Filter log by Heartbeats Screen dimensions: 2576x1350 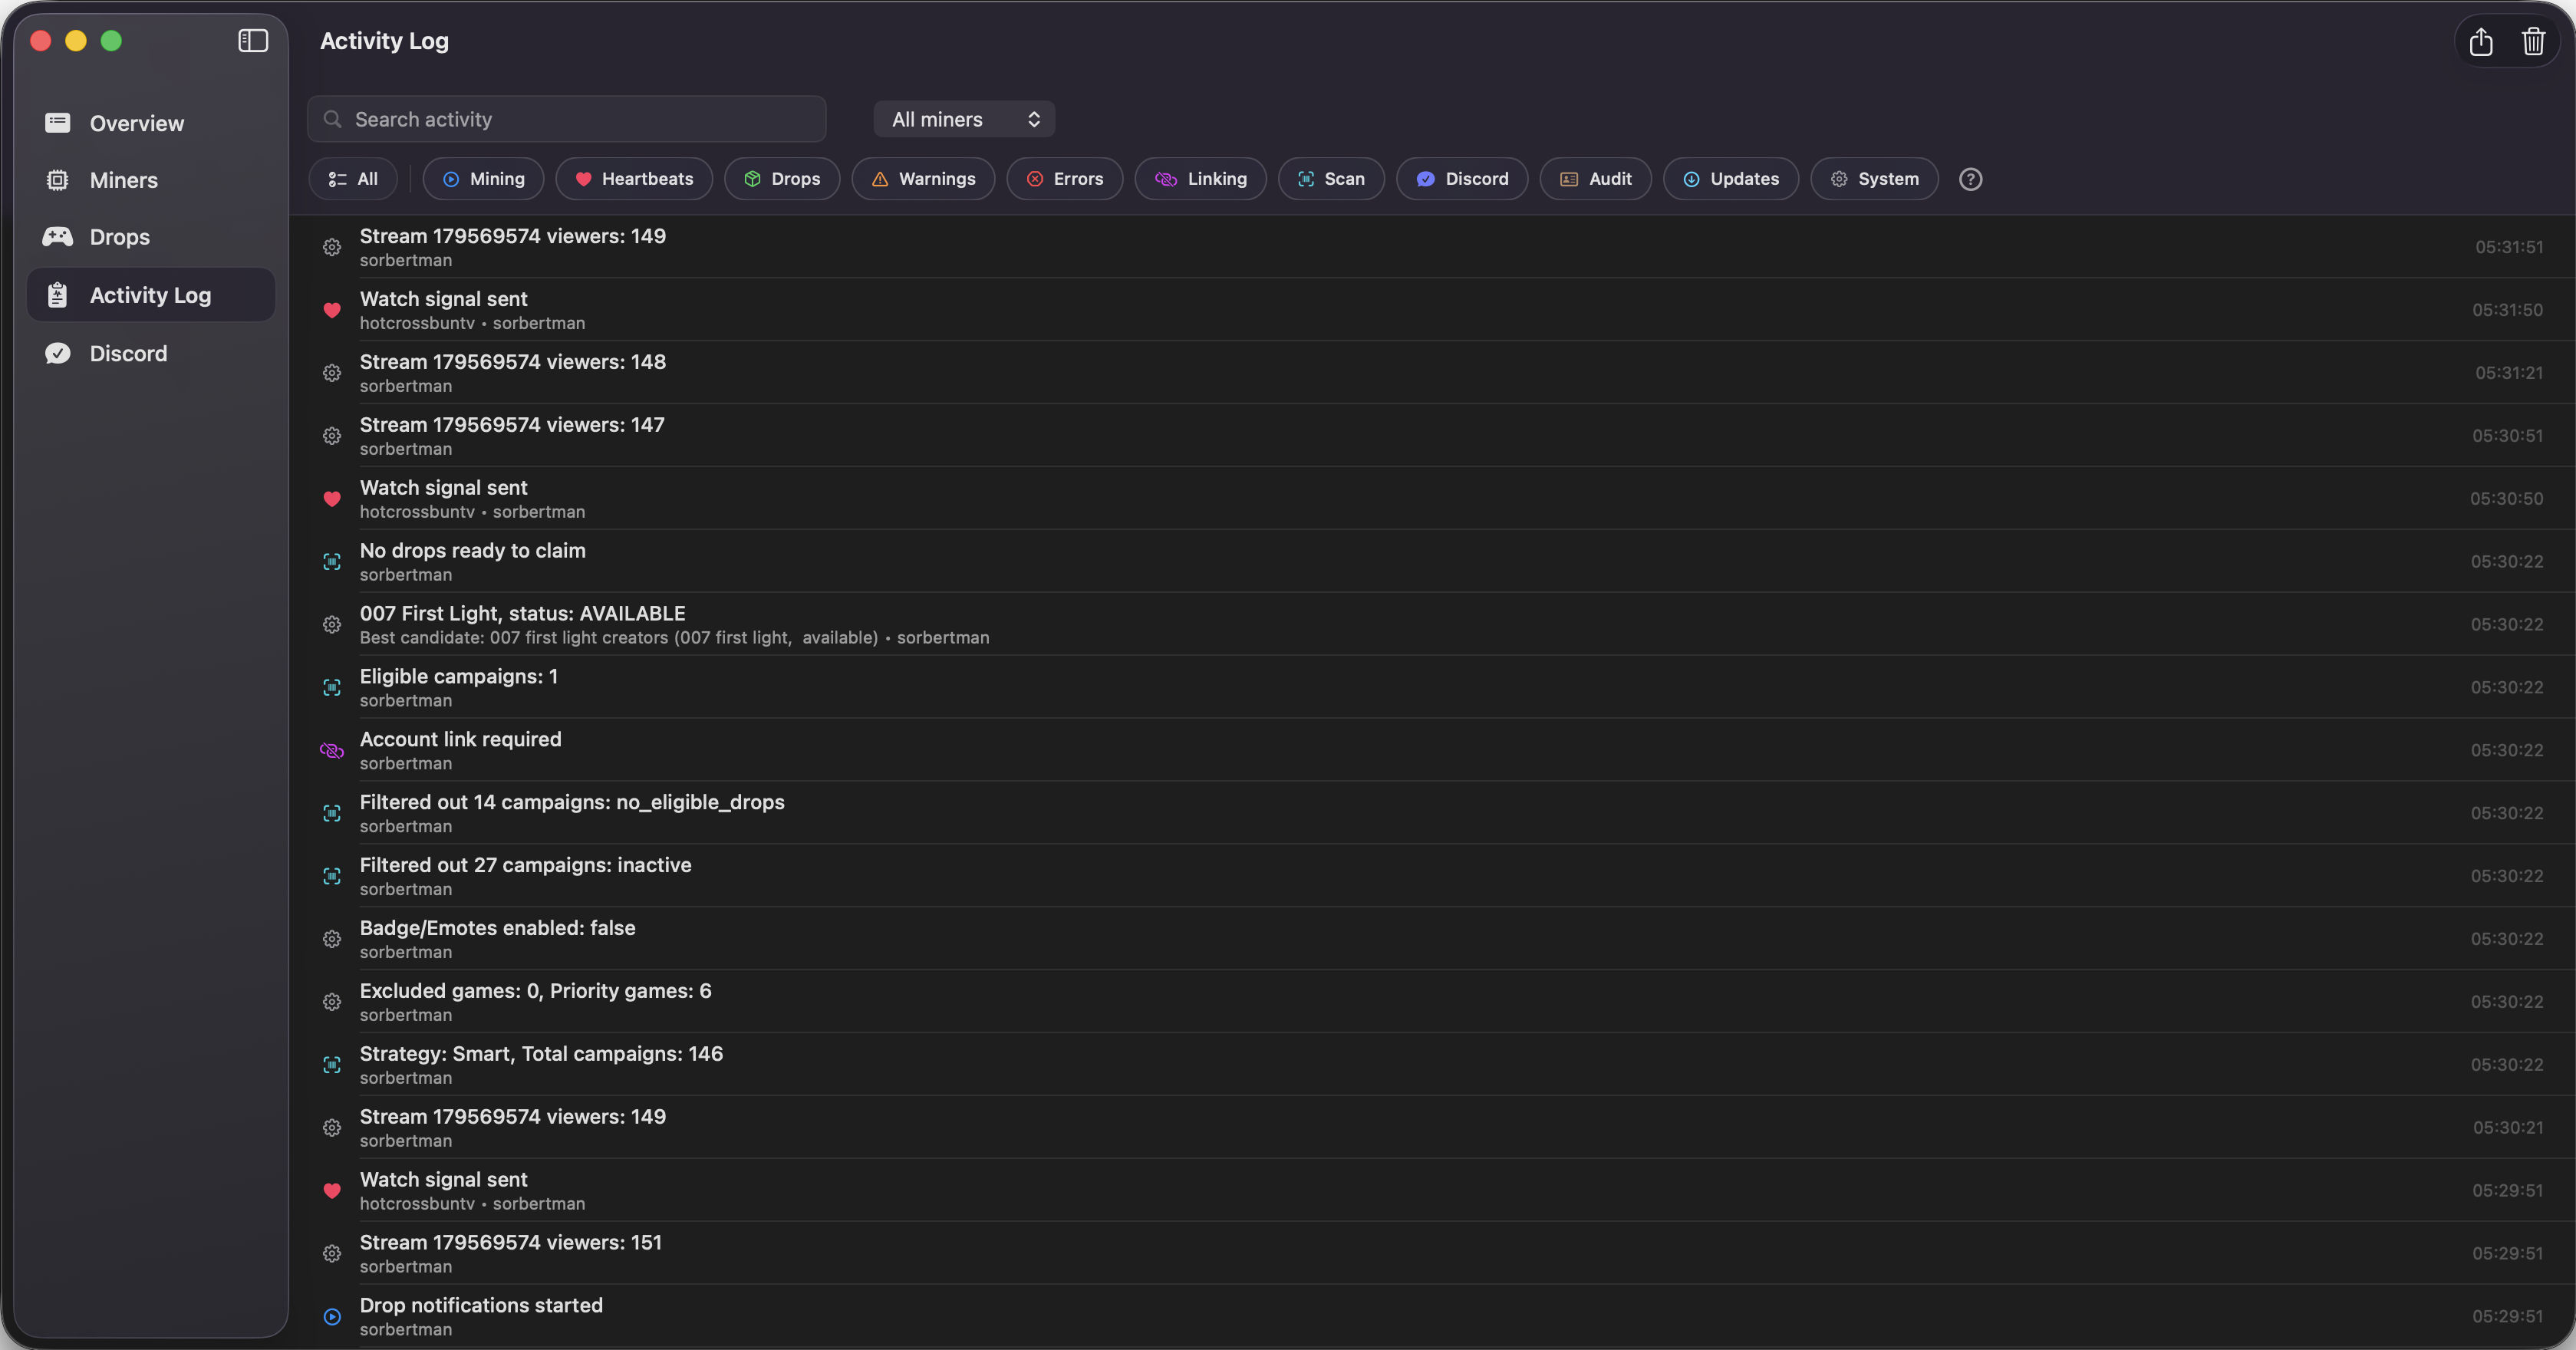tap(634, 179)
